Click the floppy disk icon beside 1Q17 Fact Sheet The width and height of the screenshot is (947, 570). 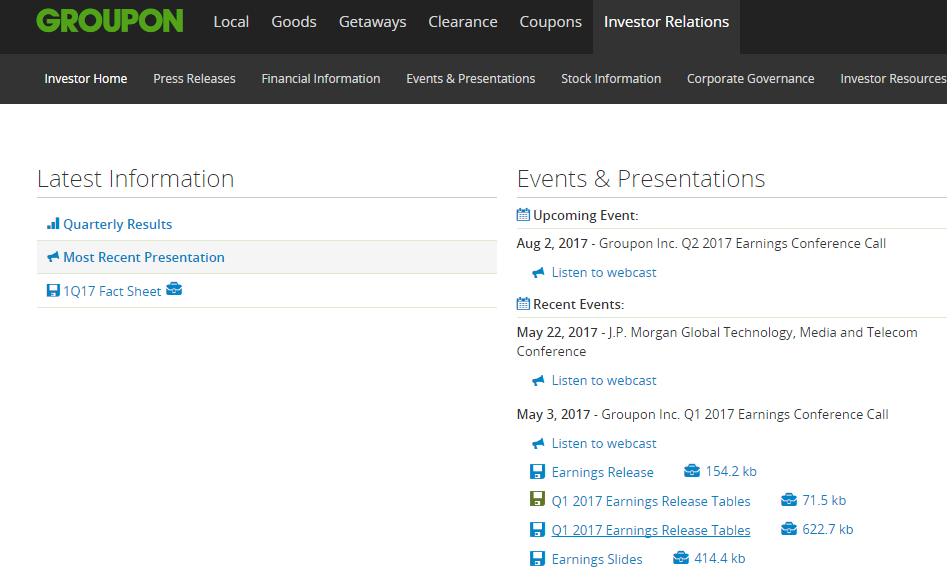coord(53,290)
